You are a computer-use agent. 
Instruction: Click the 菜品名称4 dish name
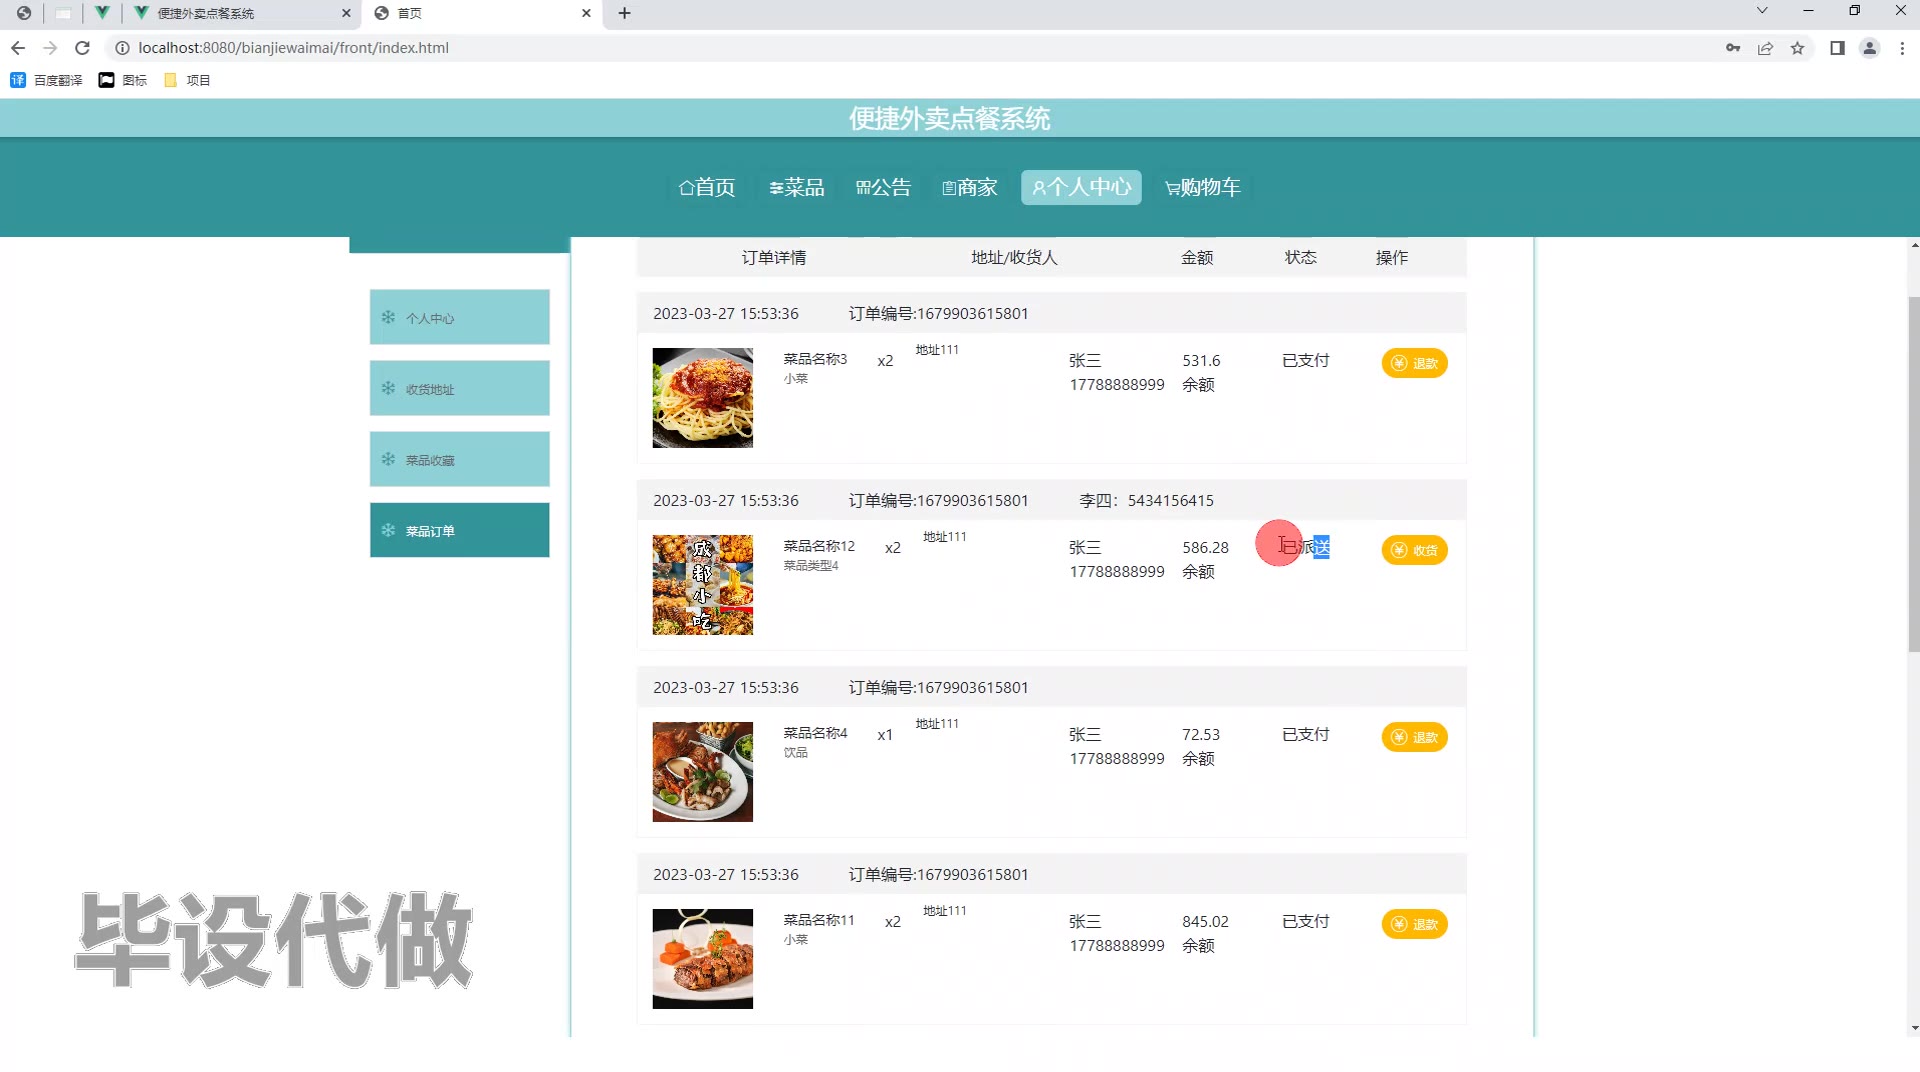point(815,733)
